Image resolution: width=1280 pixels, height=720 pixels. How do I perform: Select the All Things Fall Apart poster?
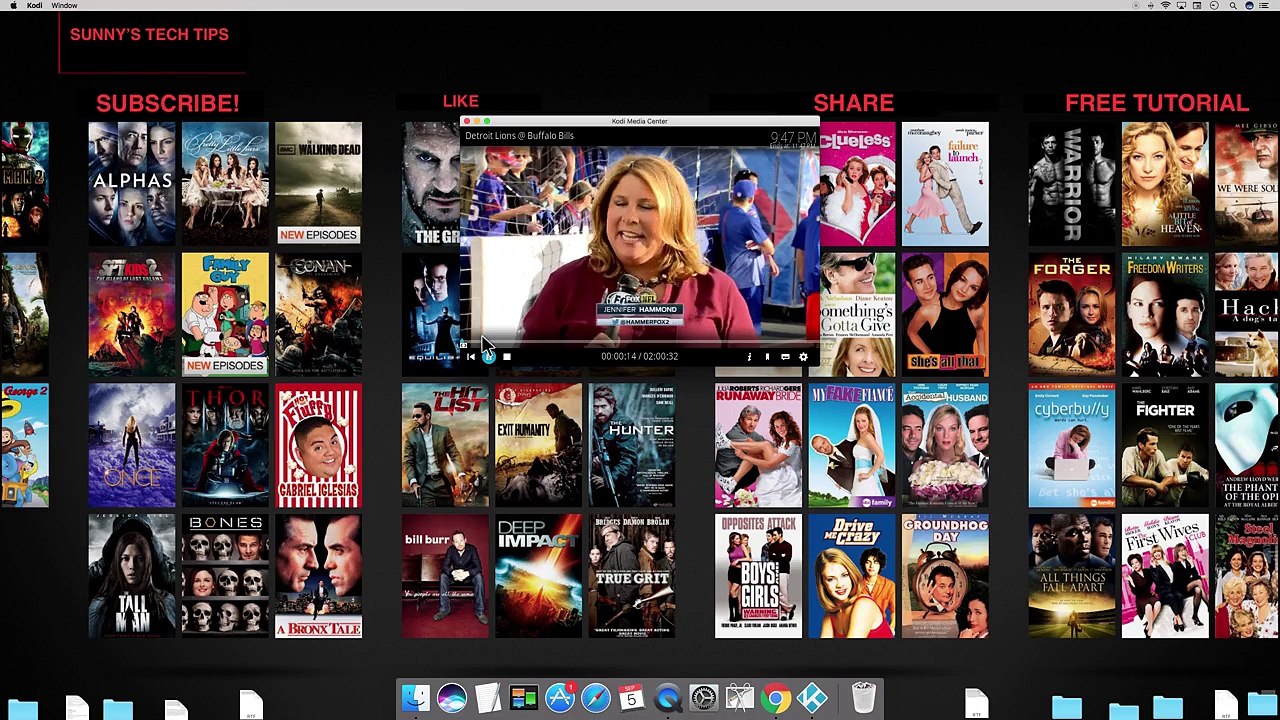(x=1072, y=576)
